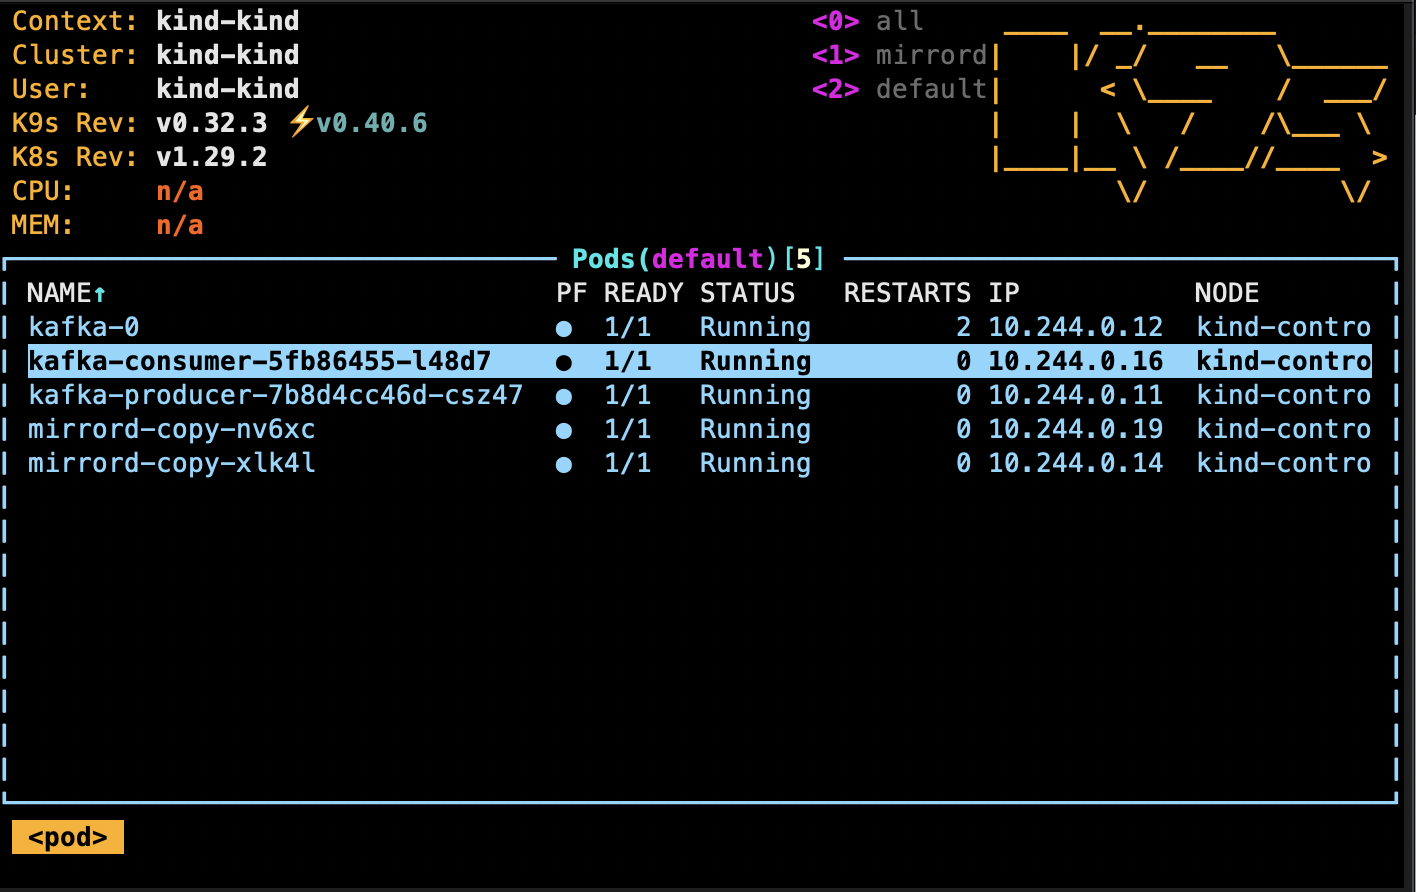The image size is (1416, 892).
Task: Click the STATUS column header
Action: click(x=747, y=293)
